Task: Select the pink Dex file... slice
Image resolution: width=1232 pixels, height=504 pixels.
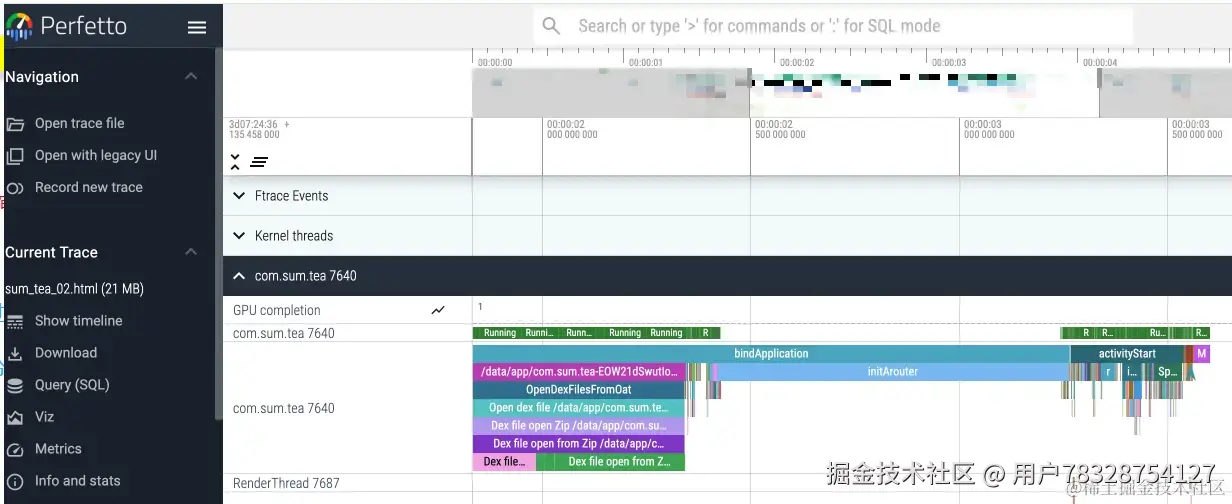Action: pos(504,462)
